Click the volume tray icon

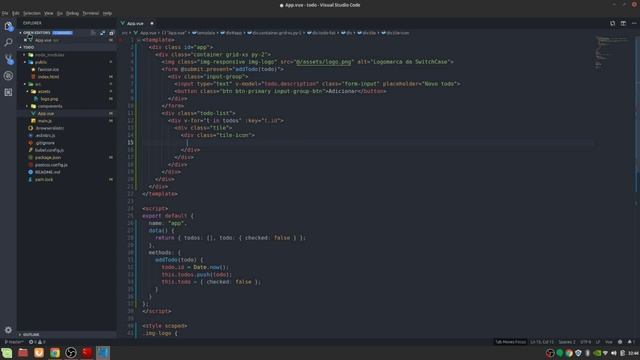pos(614,353)
